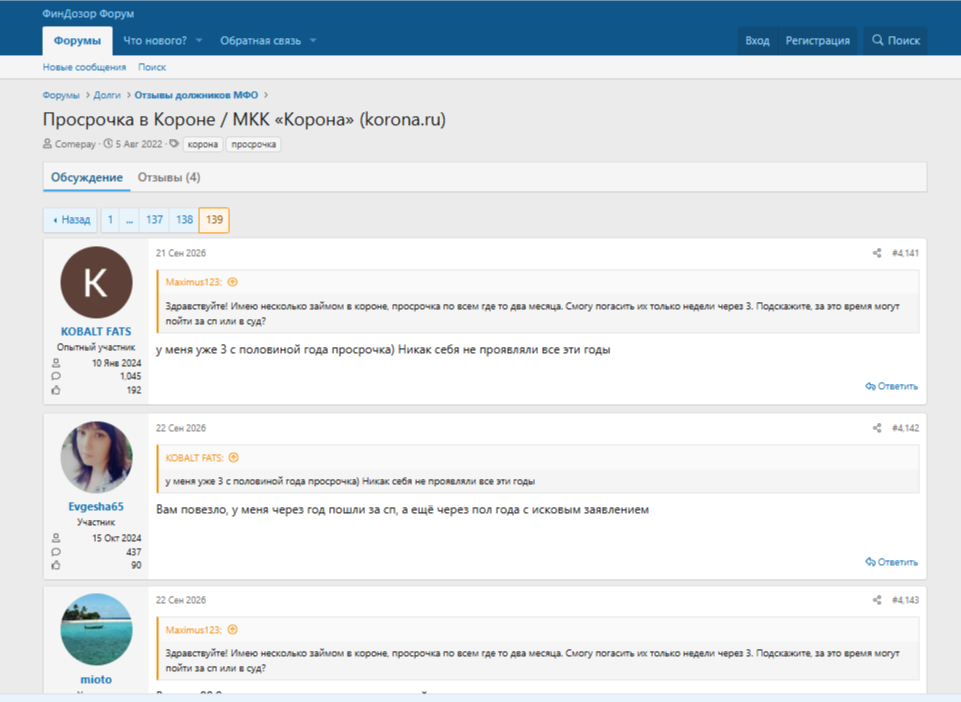Open the Evgesha65 username link
This screenshot has width=961, height=702.
[96, 506]
